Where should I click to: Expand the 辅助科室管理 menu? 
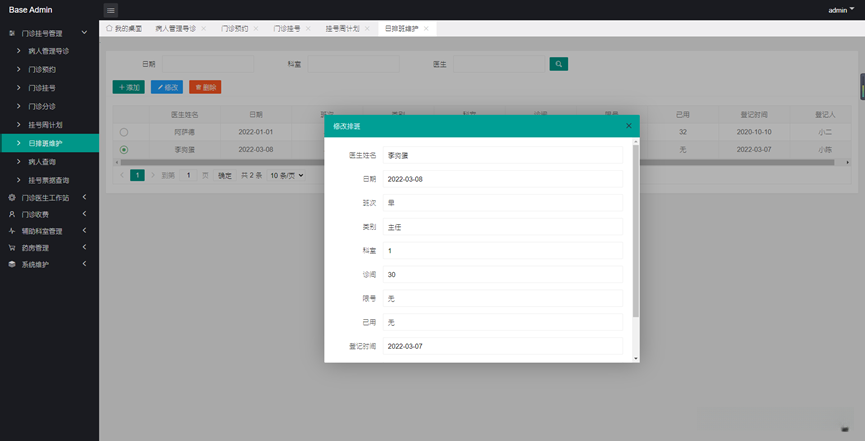coord(84,231)
